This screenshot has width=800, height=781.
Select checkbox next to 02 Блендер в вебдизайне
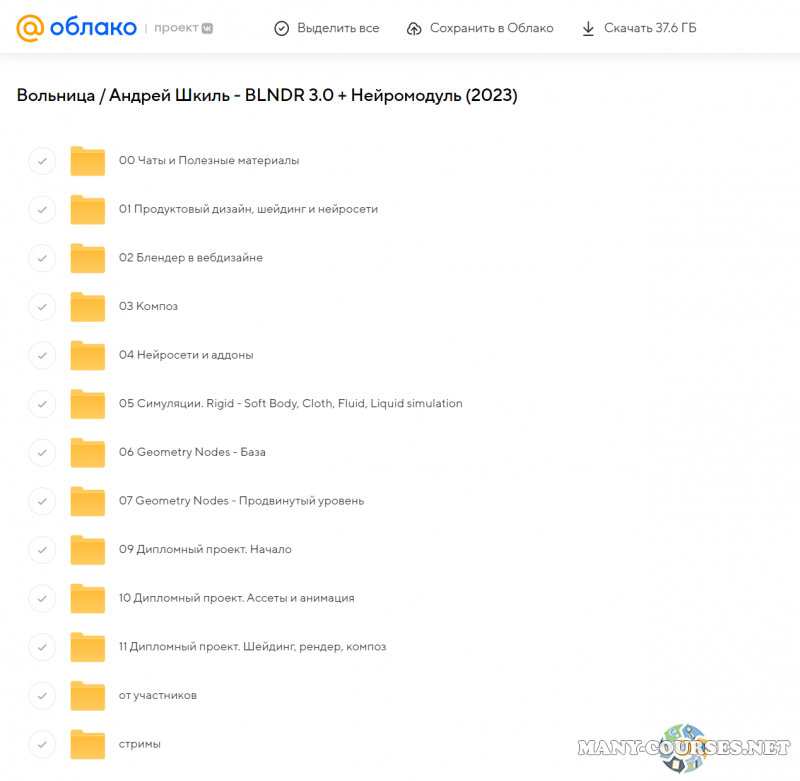pos(42,258)
